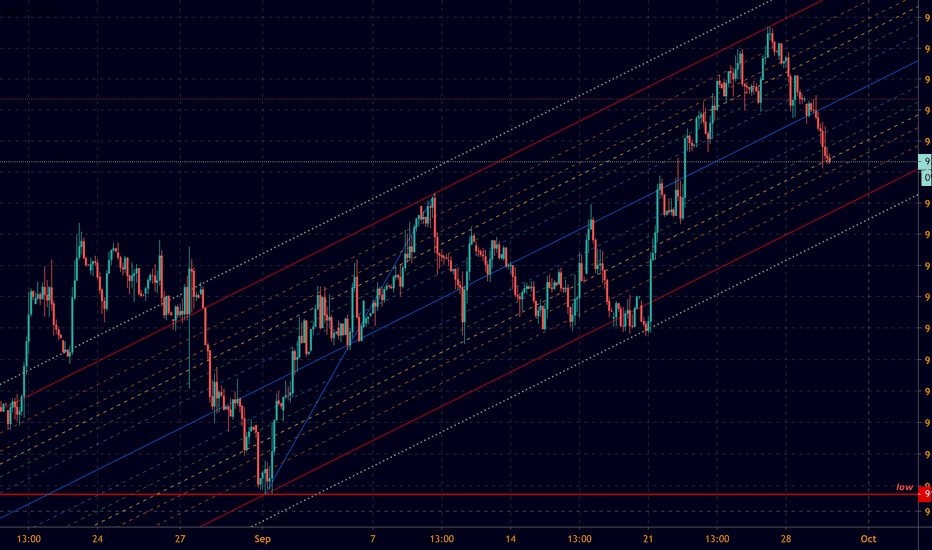Click the '14' date label on time axis
Viewport: 932px width, 550px height.
pos(511,539)
